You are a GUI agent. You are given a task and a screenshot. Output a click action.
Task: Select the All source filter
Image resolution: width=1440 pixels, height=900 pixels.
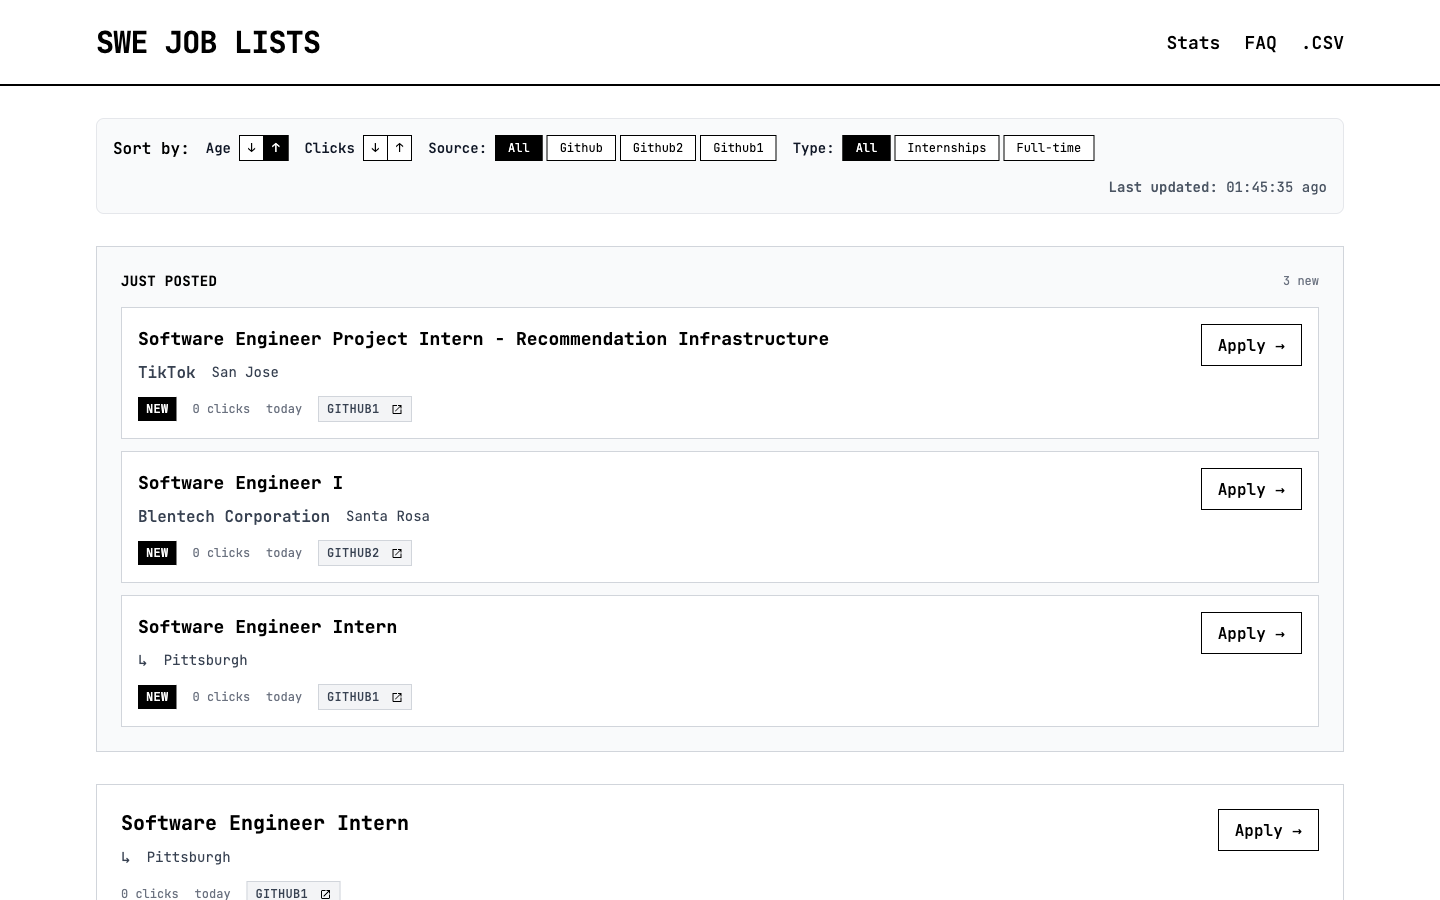[518, 148]
